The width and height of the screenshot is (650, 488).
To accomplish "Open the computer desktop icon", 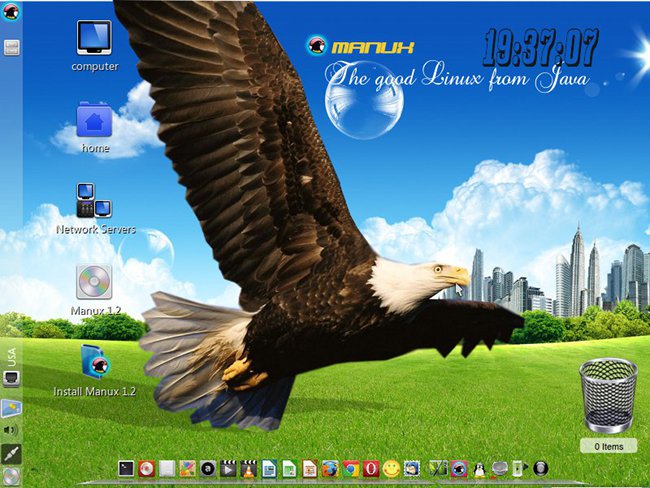I will 94,38.
